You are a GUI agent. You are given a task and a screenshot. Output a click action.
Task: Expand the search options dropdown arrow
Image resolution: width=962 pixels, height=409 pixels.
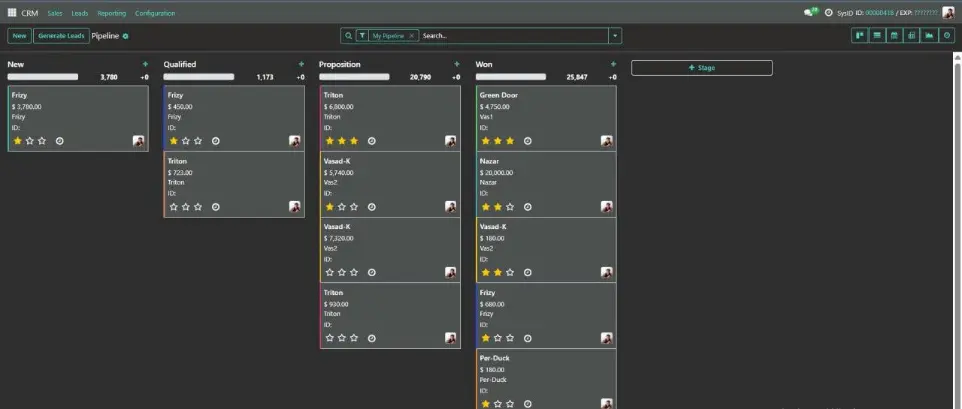[615, 35]
